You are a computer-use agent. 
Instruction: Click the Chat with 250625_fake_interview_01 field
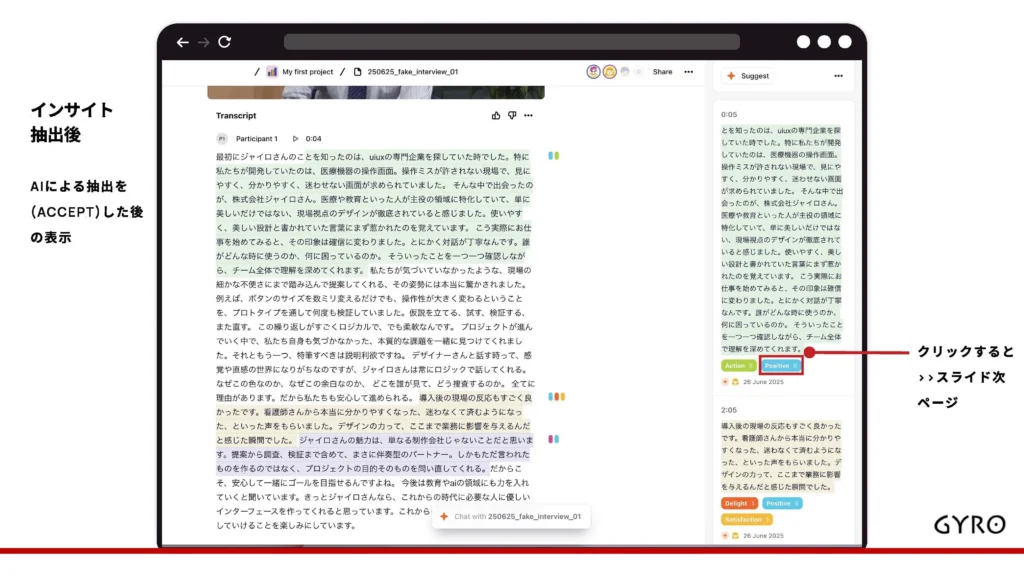(511, 516)
